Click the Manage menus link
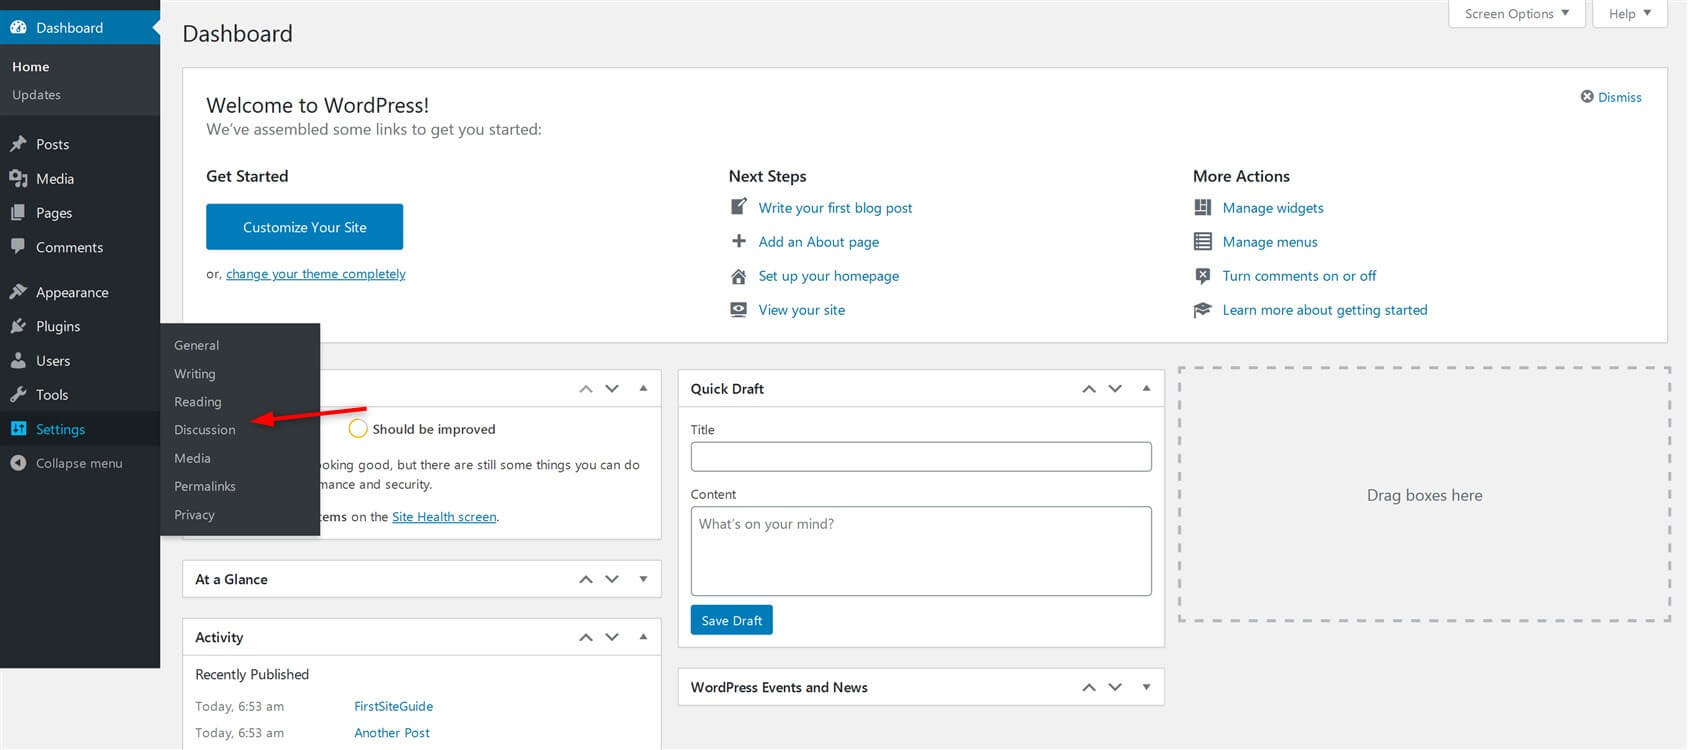 pos(1270,242)
